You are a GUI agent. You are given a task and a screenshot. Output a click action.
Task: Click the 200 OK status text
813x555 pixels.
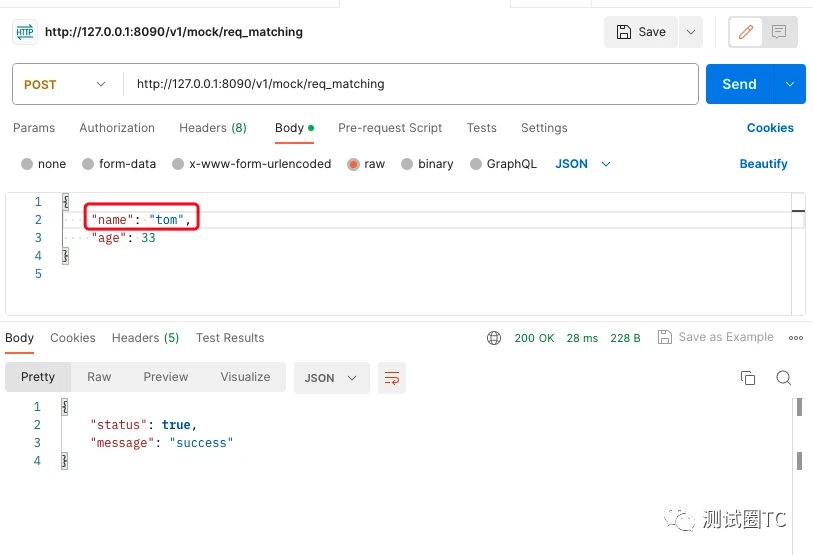pos(535,338)
